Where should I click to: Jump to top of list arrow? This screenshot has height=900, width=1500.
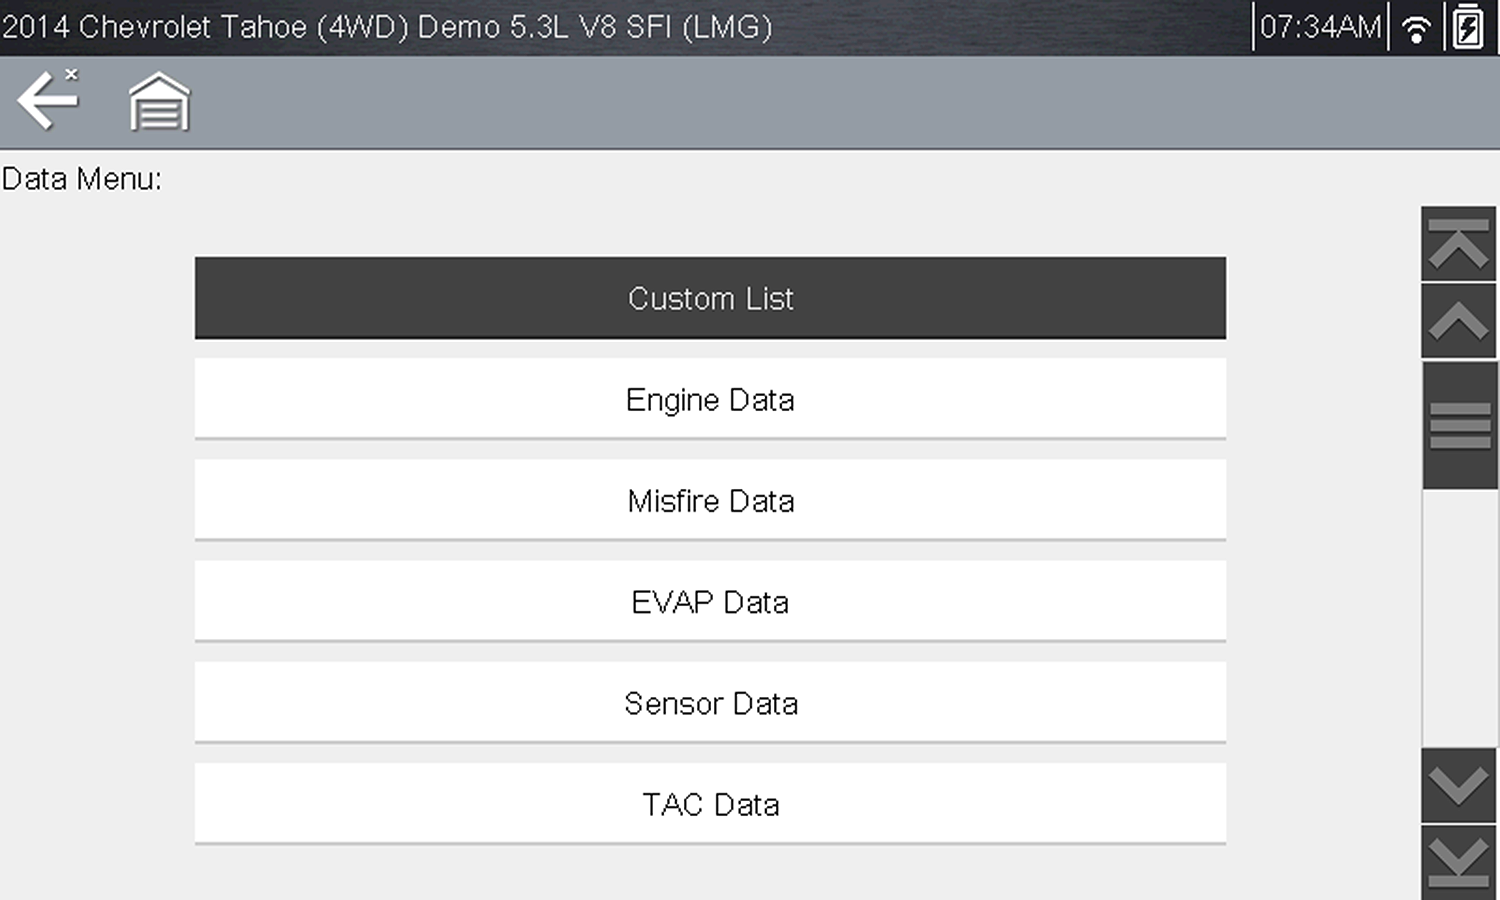coord(1459,244)
